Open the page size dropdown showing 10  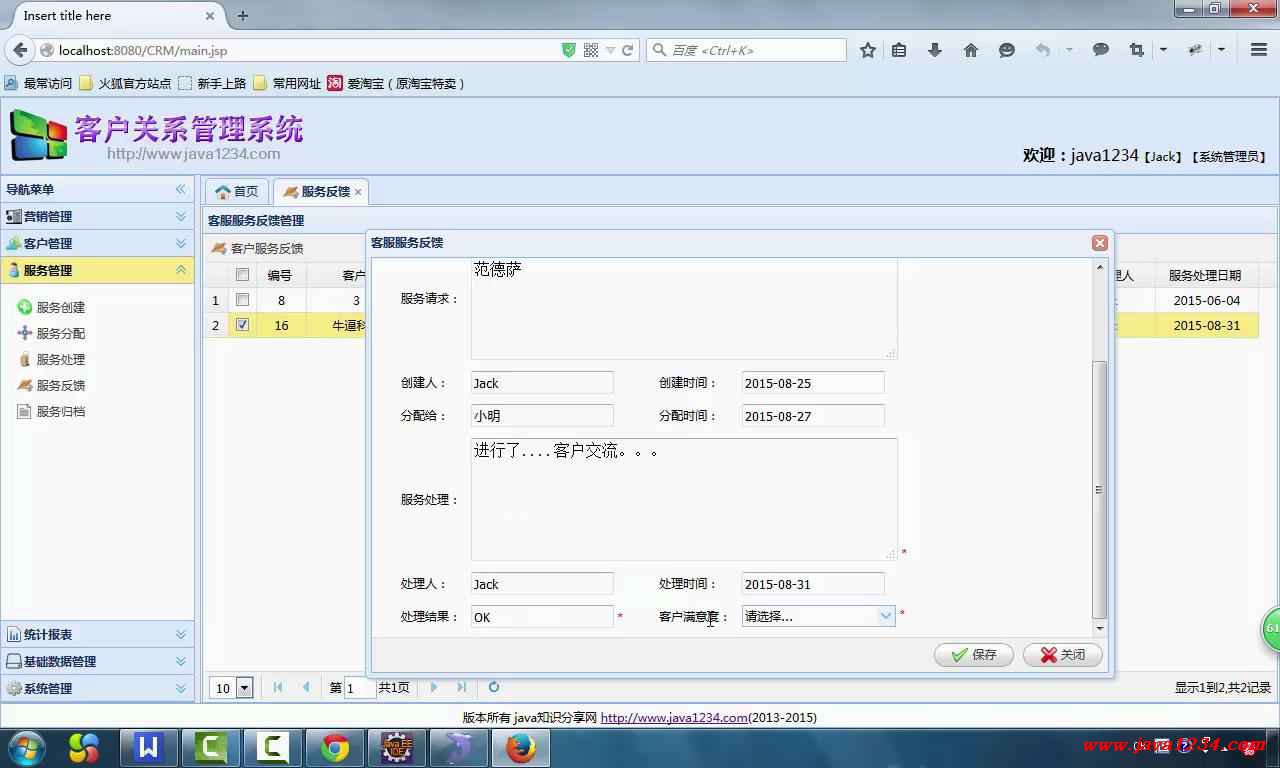pos(244,688)
